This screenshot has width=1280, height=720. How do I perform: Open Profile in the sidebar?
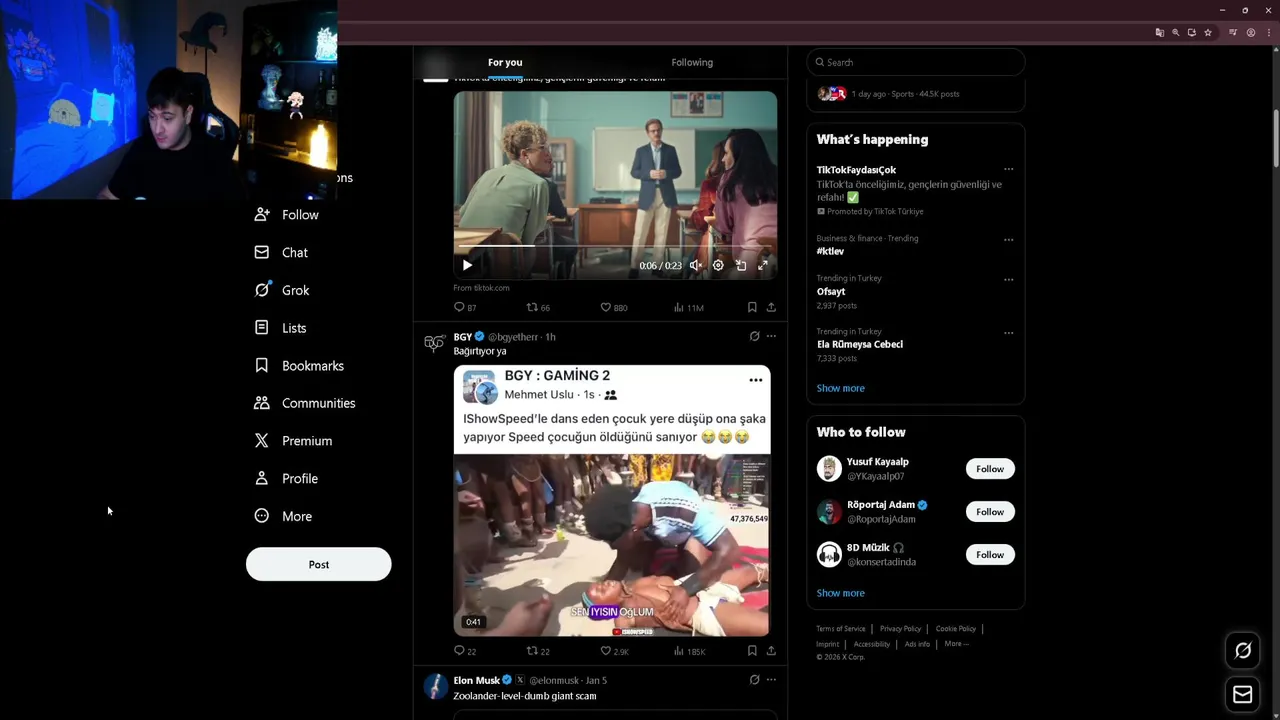(286, 479)
